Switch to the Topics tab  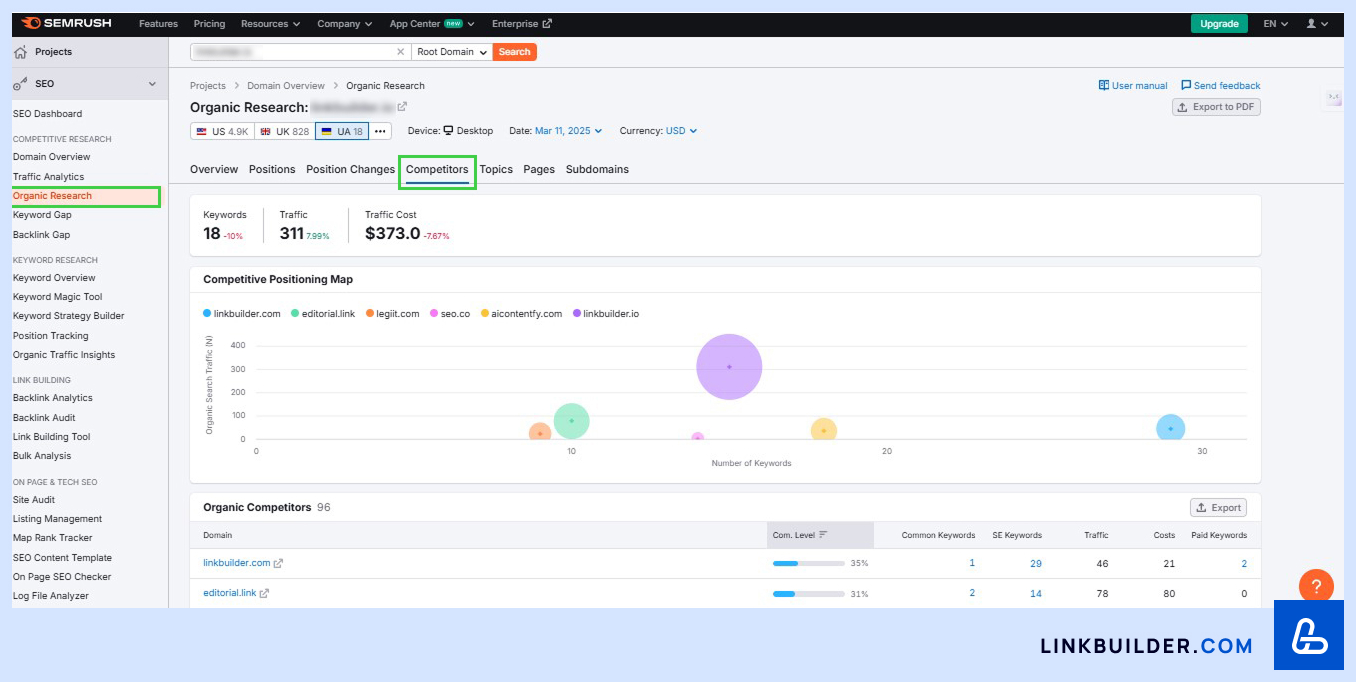496,169
